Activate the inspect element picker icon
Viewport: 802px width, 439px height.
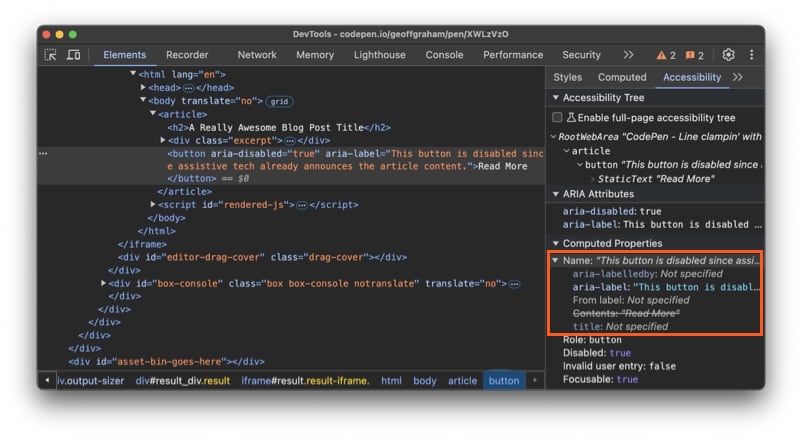tap(51, 55)
